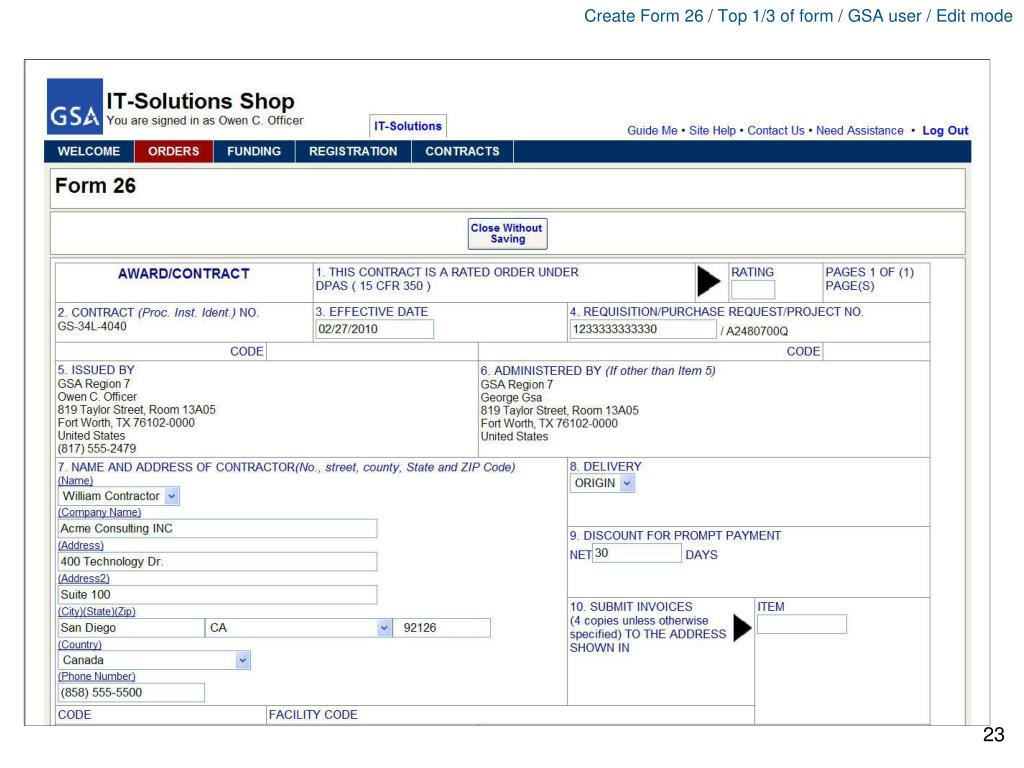The image size is (1024, 768).
Task: Edit the Zip field 92126
Action: coord(441,628)
